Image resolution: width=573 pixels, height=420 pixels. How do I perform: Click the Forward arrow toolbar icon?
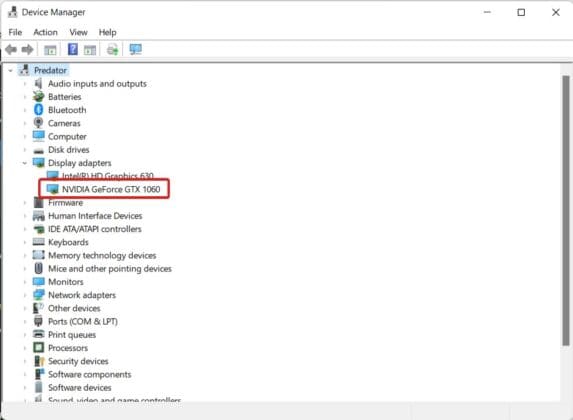tap(28, 49)
